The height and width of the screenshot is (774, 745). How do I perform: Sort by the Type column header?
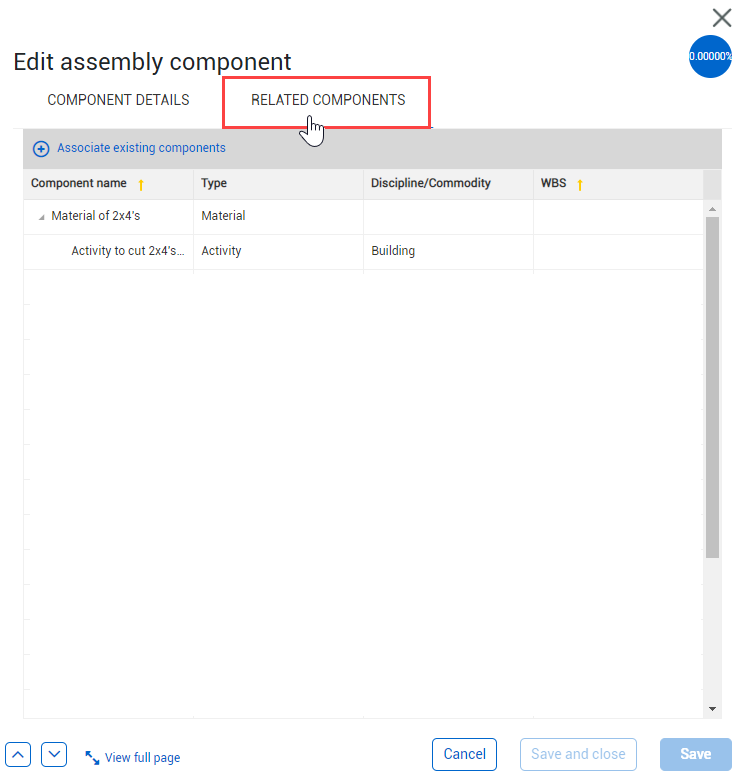pos(214,183)
